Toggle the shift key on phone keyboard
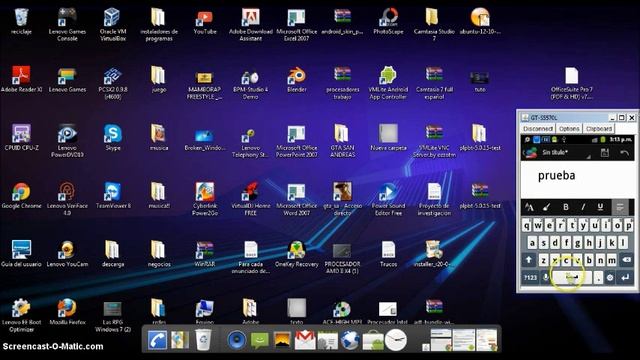The width and height of the screenshot is (640, 360). 529,260
